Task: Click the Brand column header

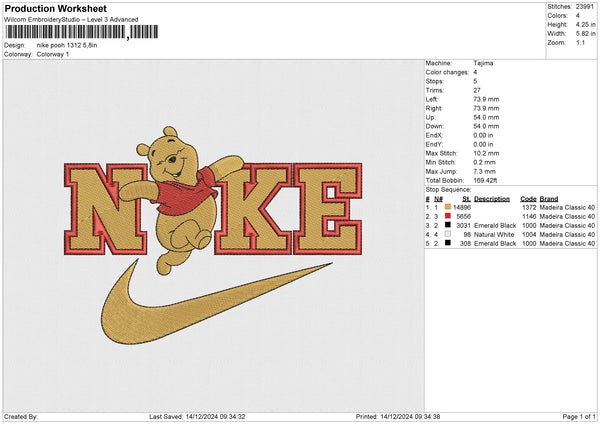Action: tap(549, 199)
